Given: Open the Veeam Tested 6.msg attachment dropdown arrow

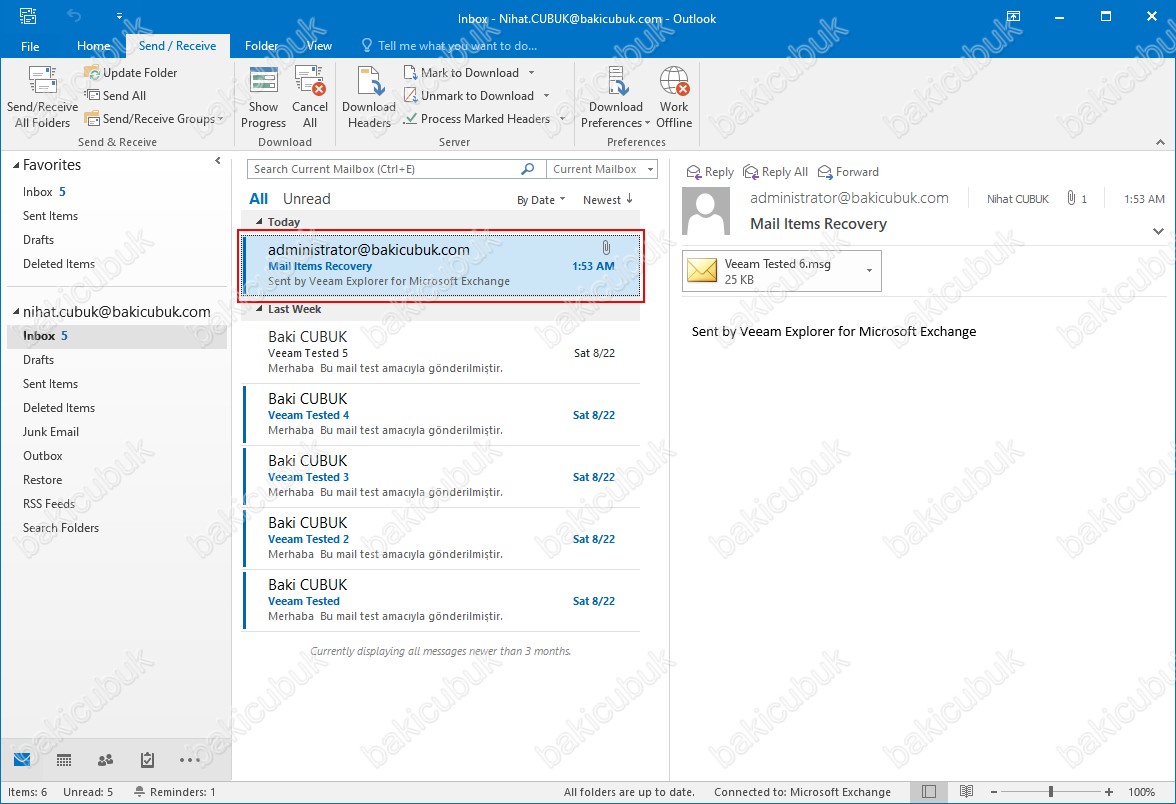Looking at the screenshot, I should pyautogui.click(x=869, y=271).
